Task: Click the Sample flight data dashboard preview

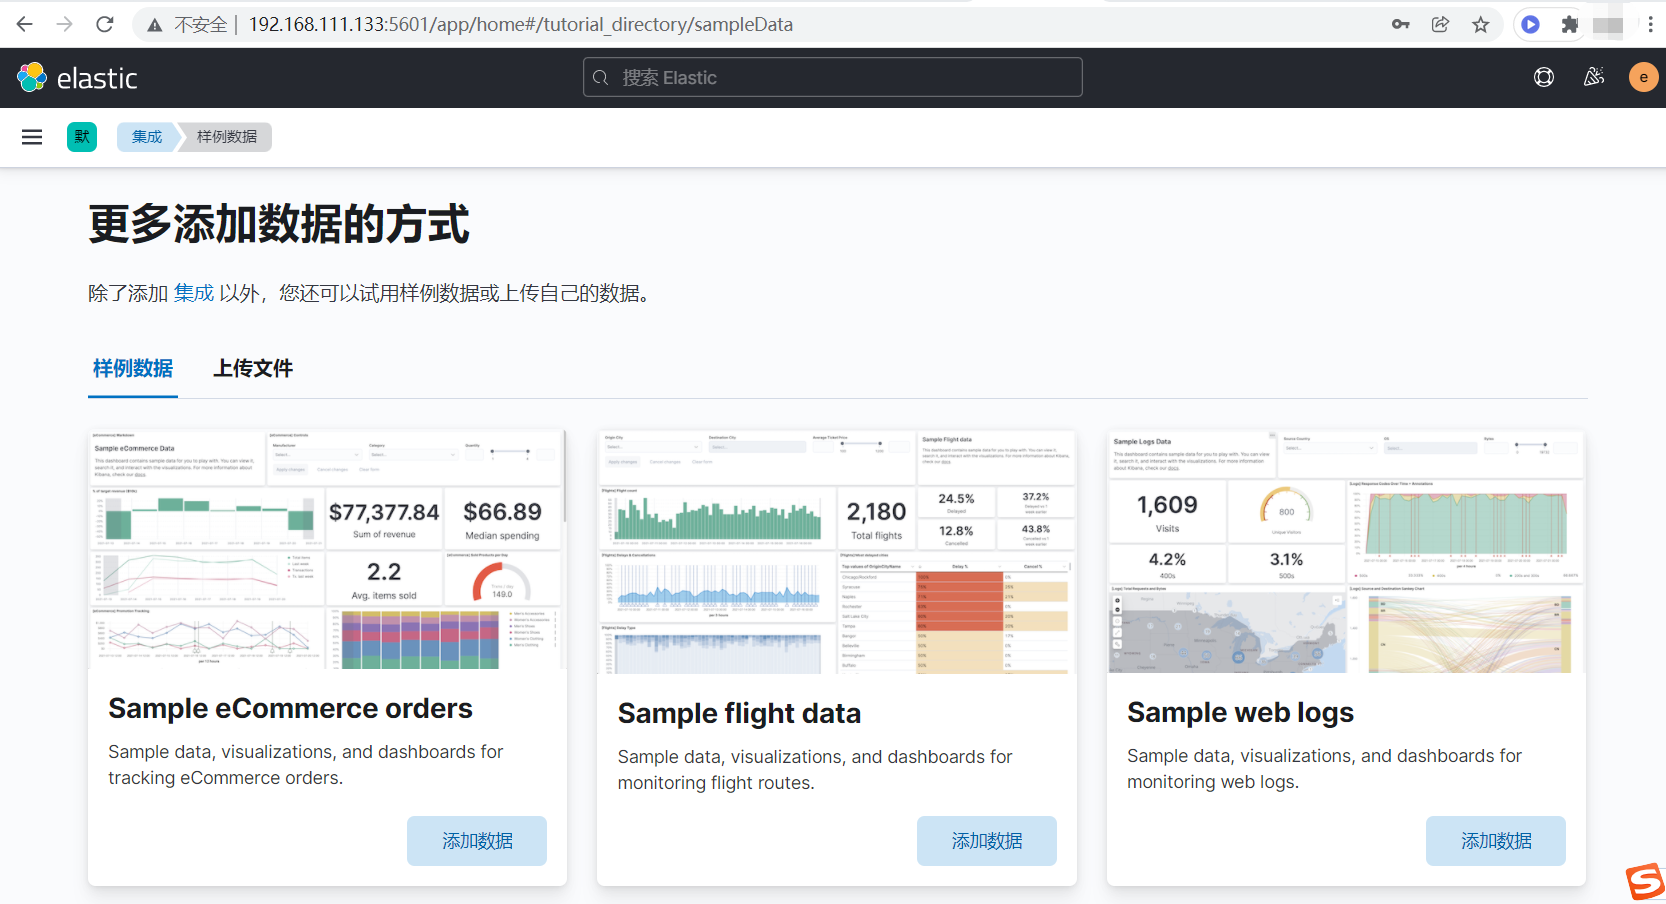Action: [837, 552]
